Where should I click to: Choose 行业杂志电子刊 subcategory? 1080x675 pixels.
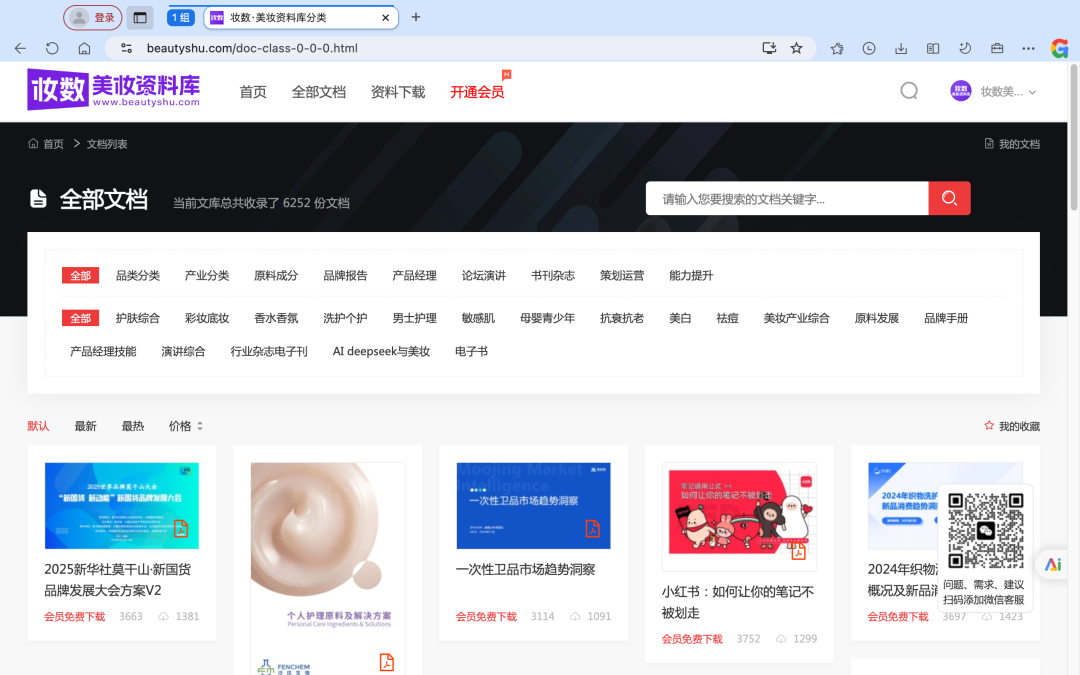[269, 351]
